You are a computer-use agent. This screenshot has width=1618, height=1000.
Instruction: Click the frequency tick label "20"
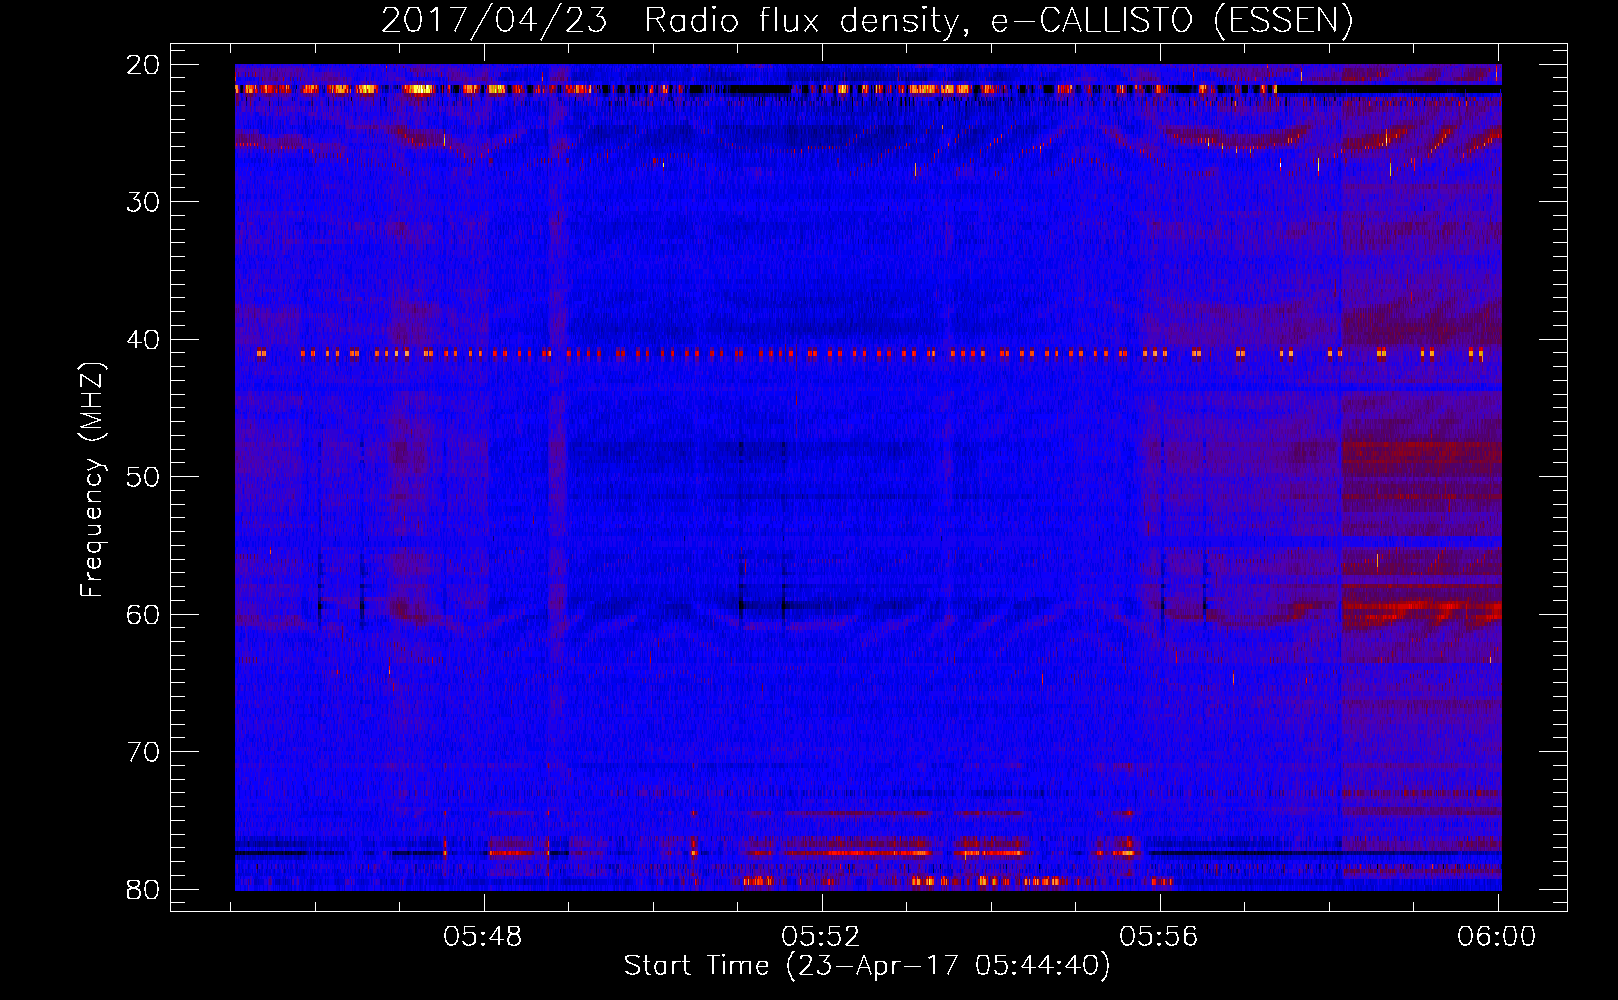point(144,65)
